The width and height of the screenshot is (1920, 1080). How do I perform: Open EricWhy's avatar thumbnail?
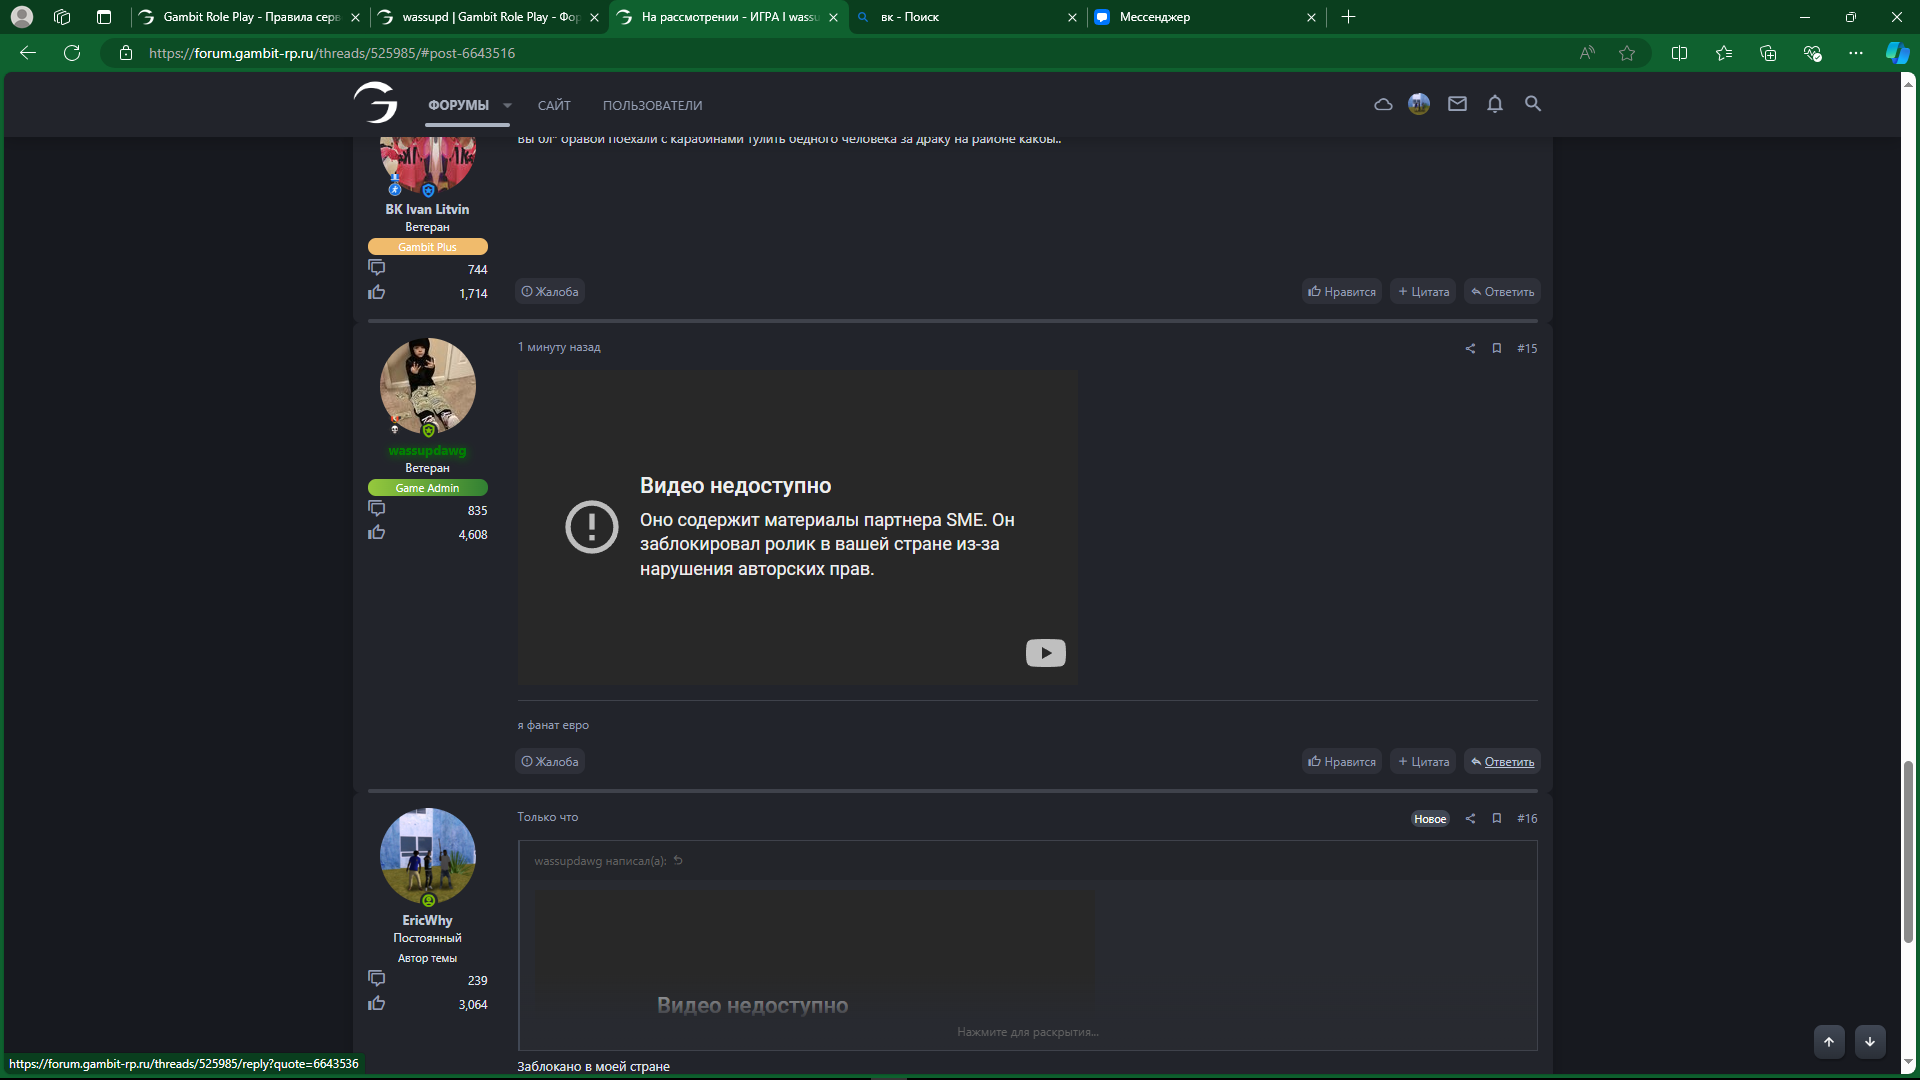[427, 856]
